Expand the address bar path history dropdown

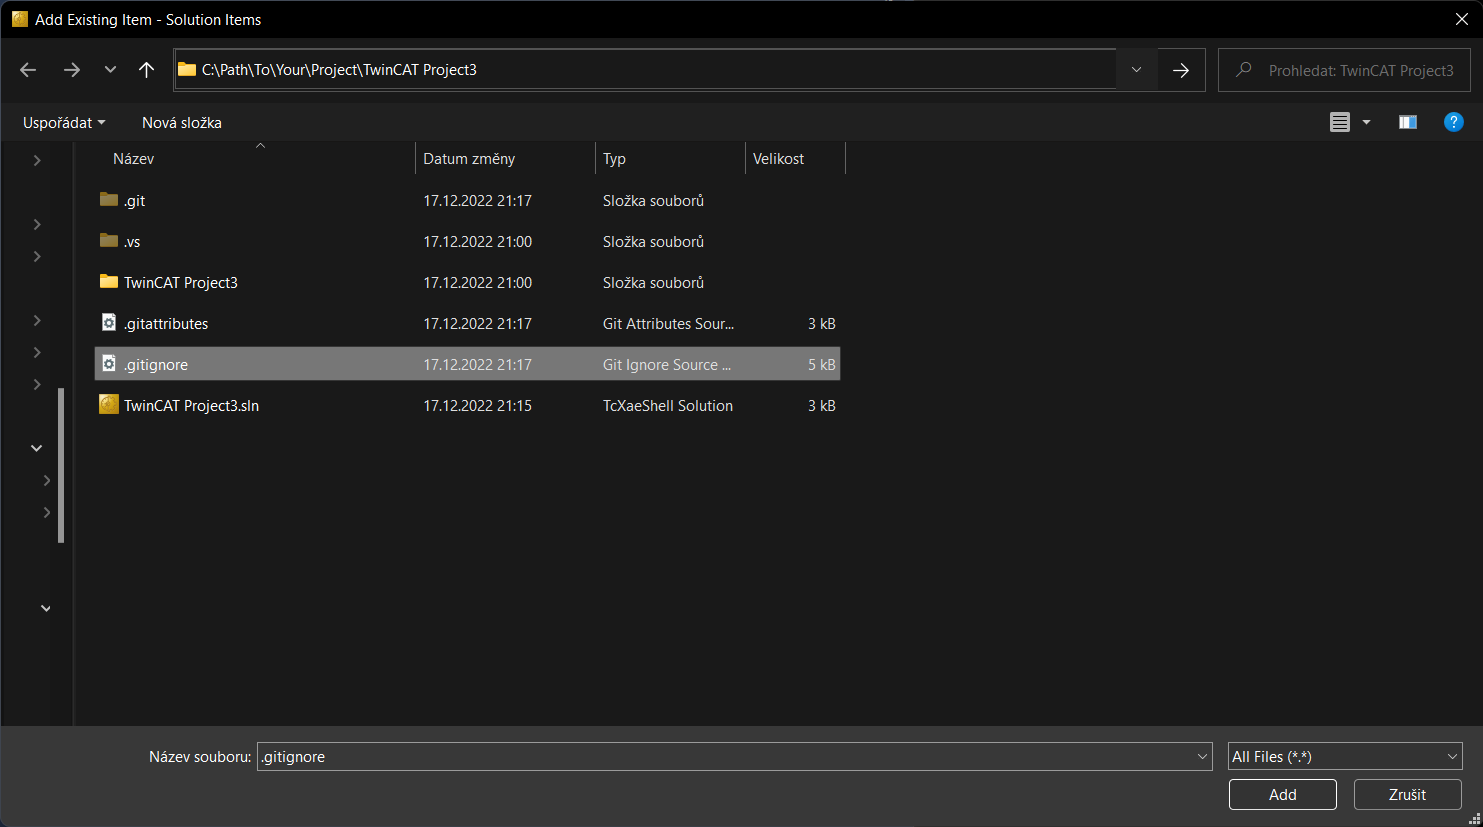click(1136, 70)
